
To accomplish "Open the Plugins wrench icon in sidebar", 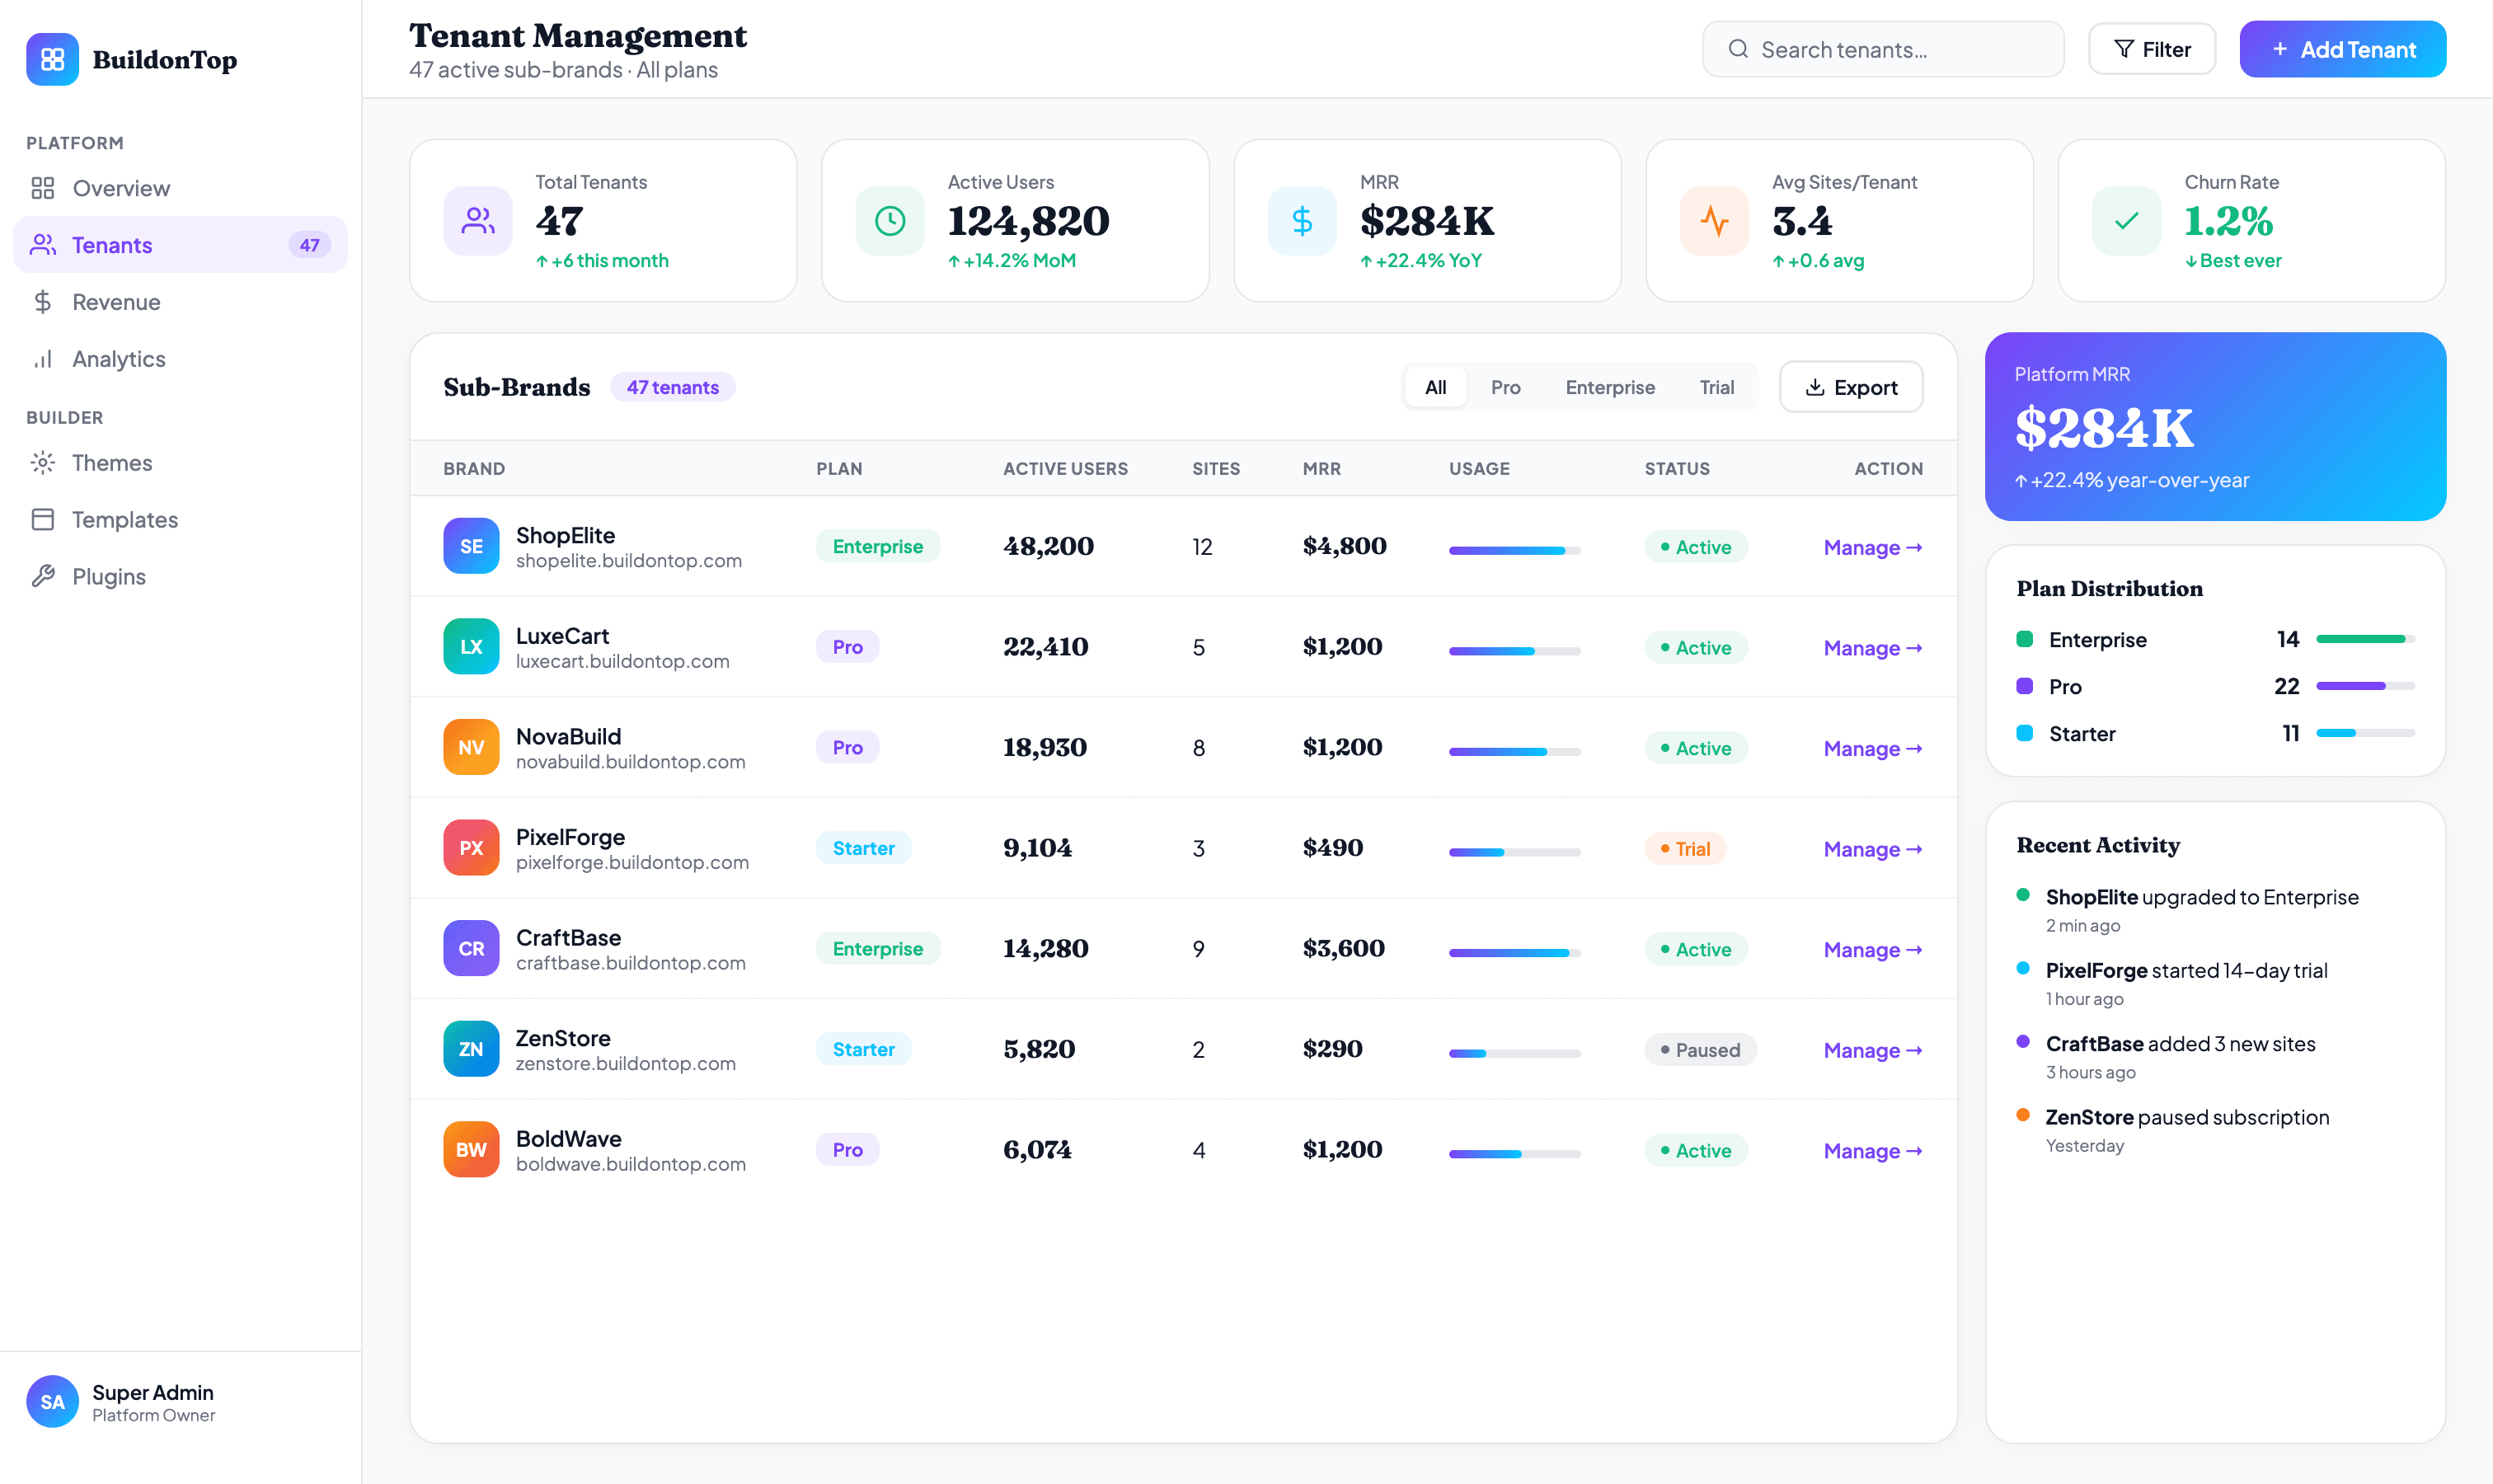I will [43, 576].
